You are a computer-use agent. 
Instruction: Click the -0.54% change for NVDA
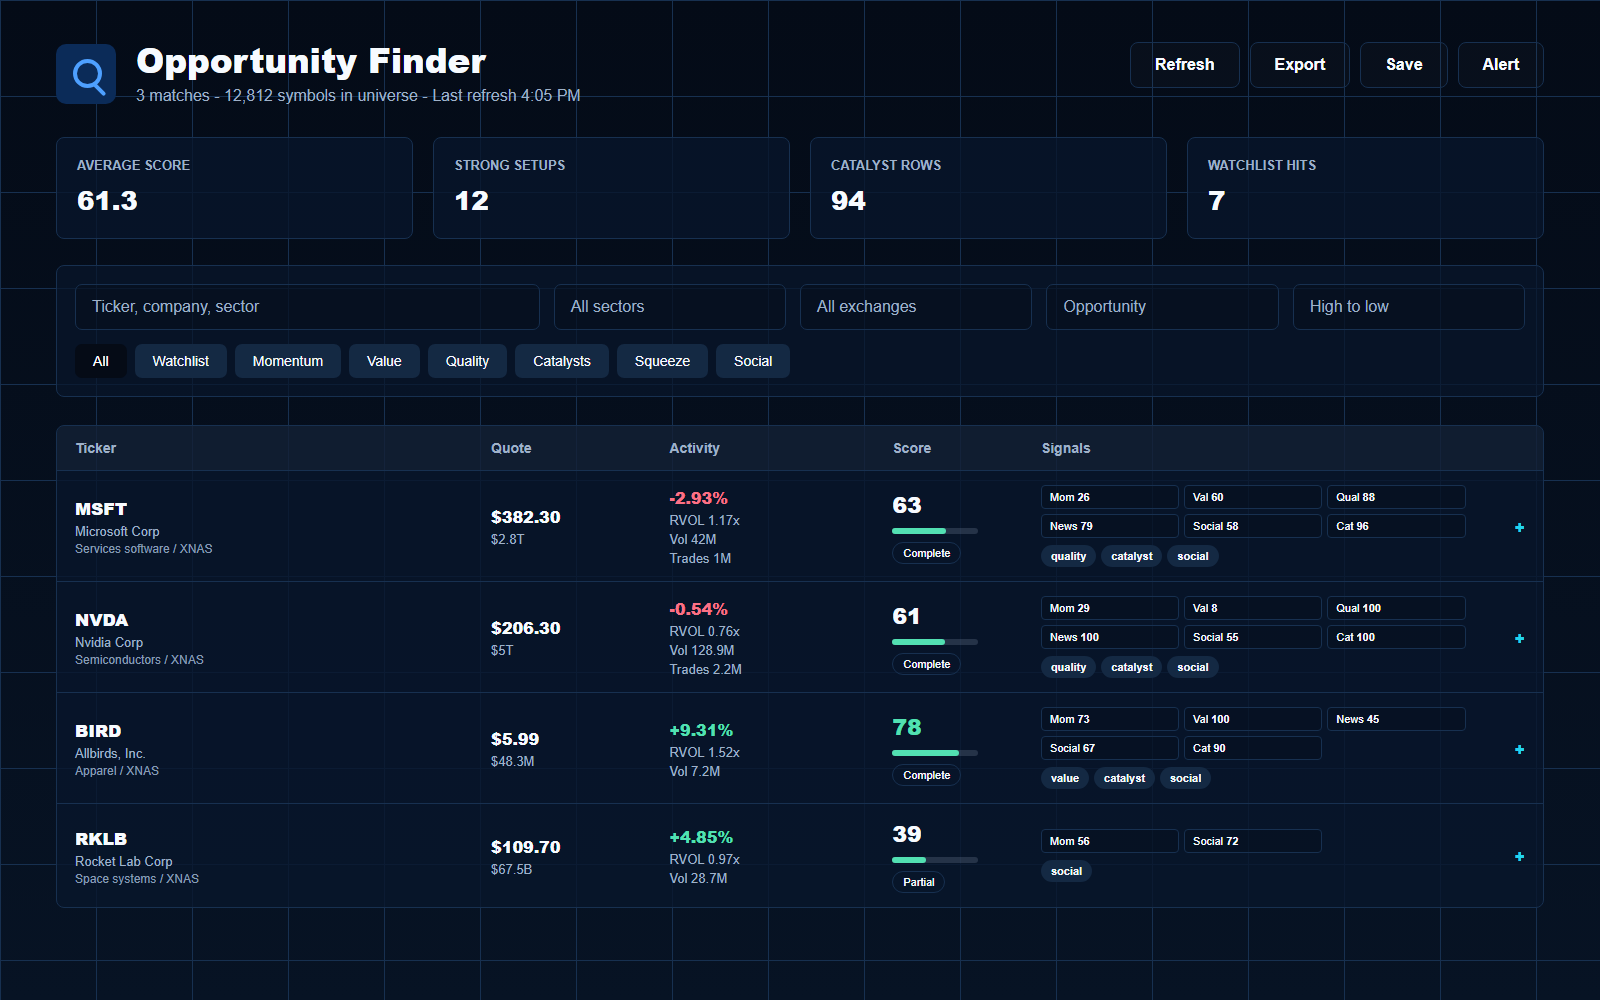click(x=698, y=609)
